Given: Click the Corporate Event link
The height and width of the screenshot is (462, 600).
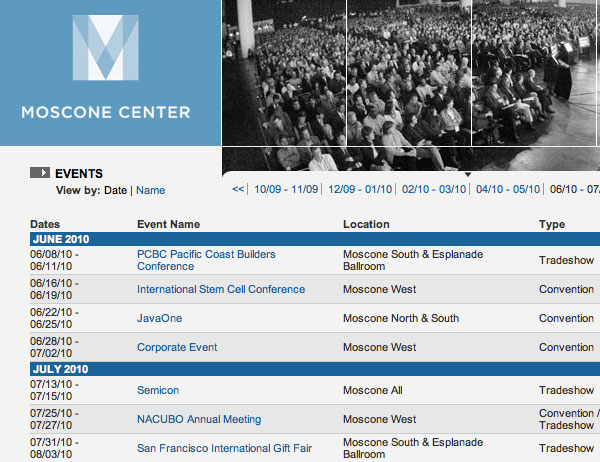Looking at the screenshot, I should coord(177,347).
